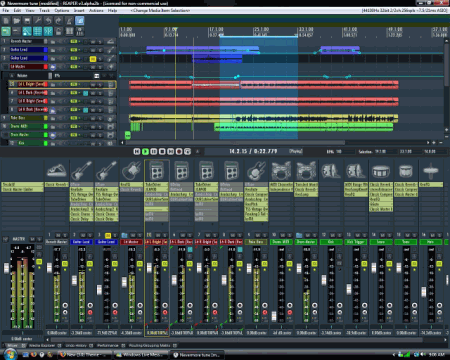450x360 pixels.
Task: Toggle solo on Guitar Lead track 2
Action: click(100, 50)
